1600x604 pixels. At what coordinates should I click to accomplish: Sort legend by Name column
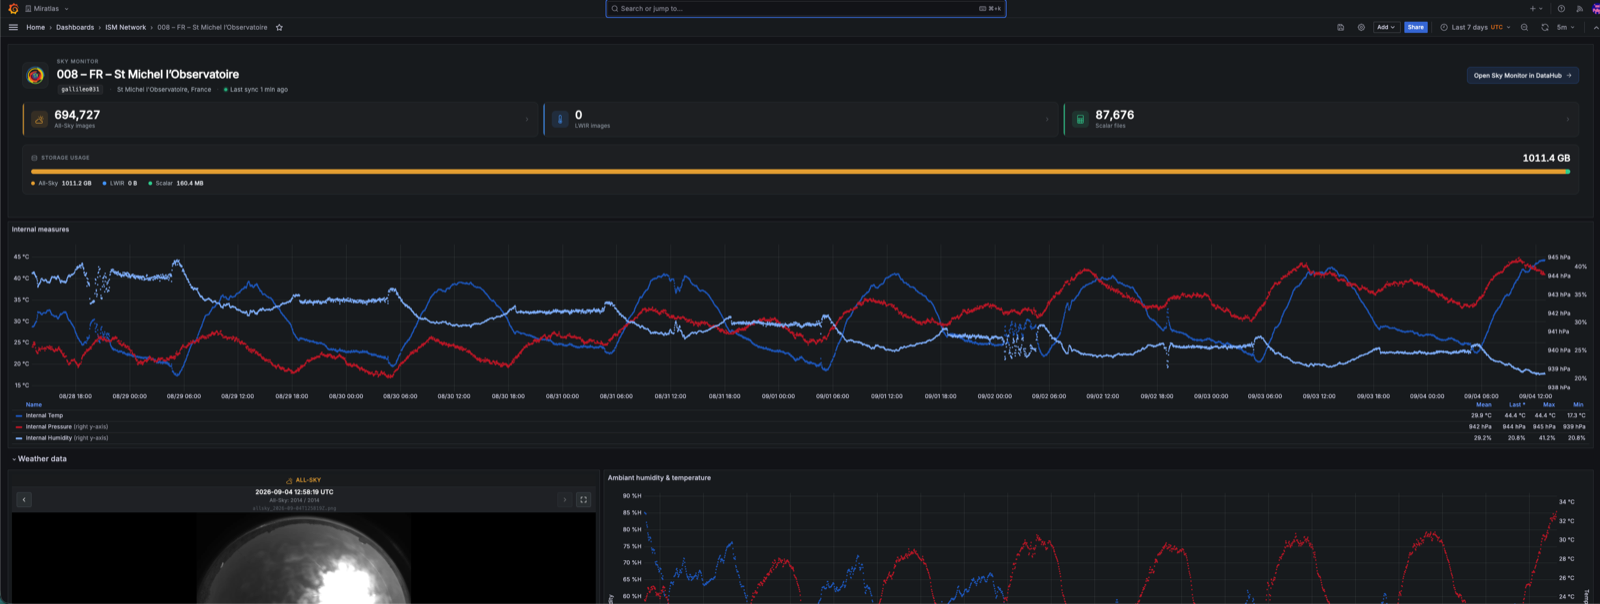click(34, 404)
